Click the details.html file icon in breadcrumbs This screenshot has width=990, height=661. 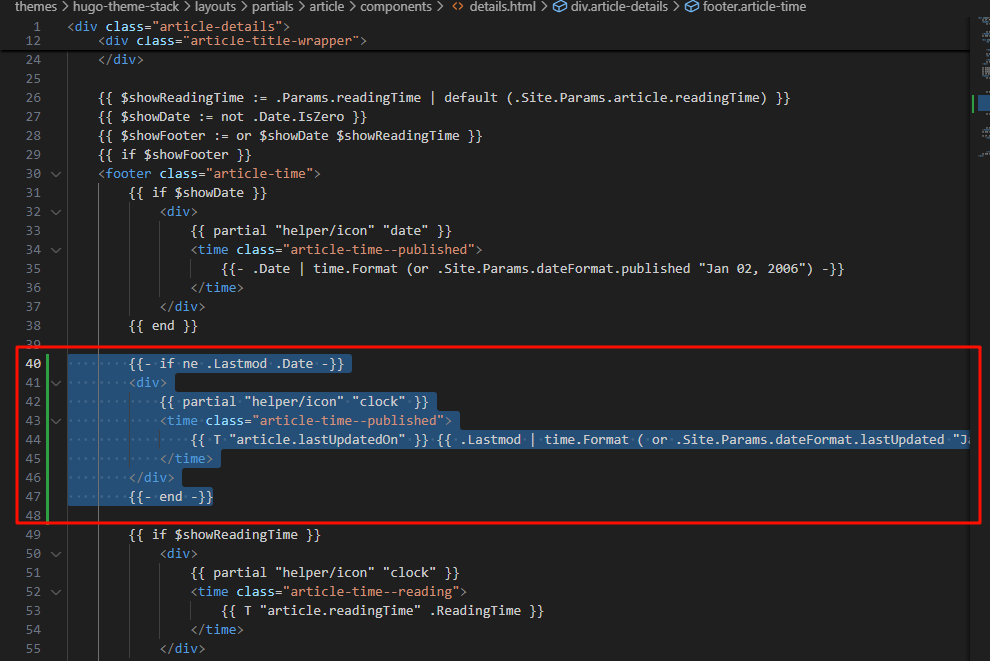[458, 7]
